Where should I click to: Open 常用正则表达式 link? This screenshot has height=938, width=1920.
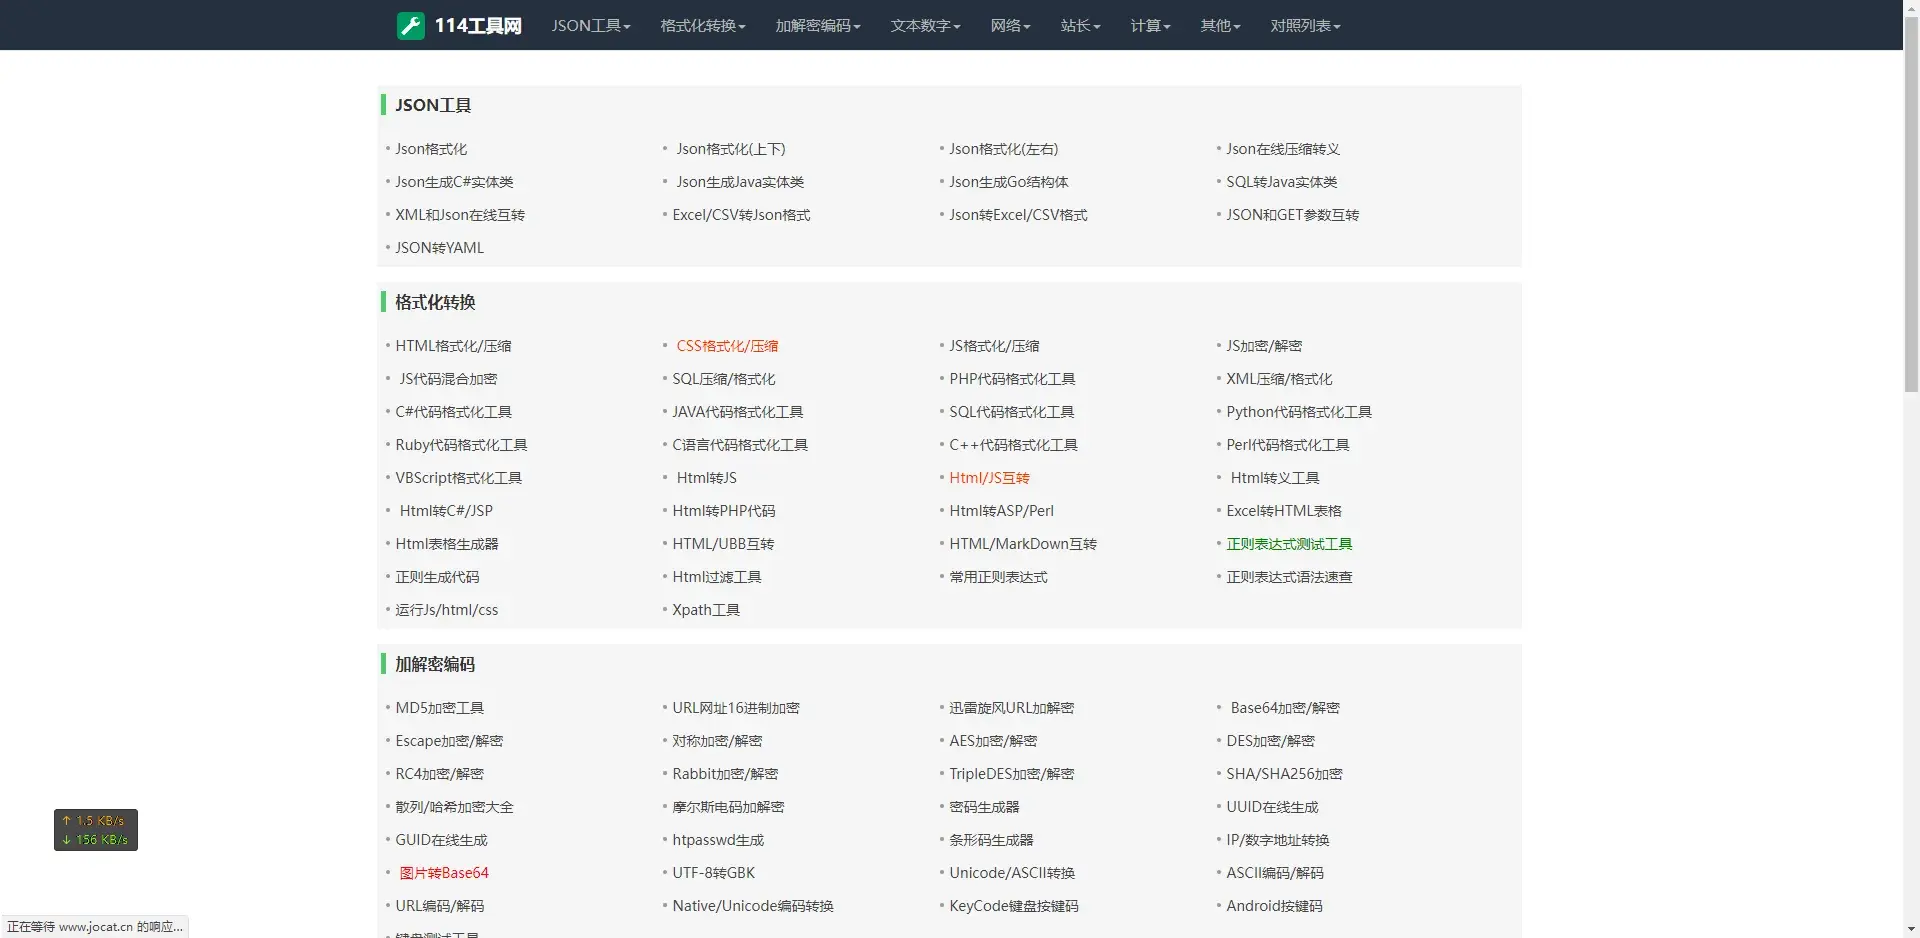pyautogui.click(x=998, y=577)
